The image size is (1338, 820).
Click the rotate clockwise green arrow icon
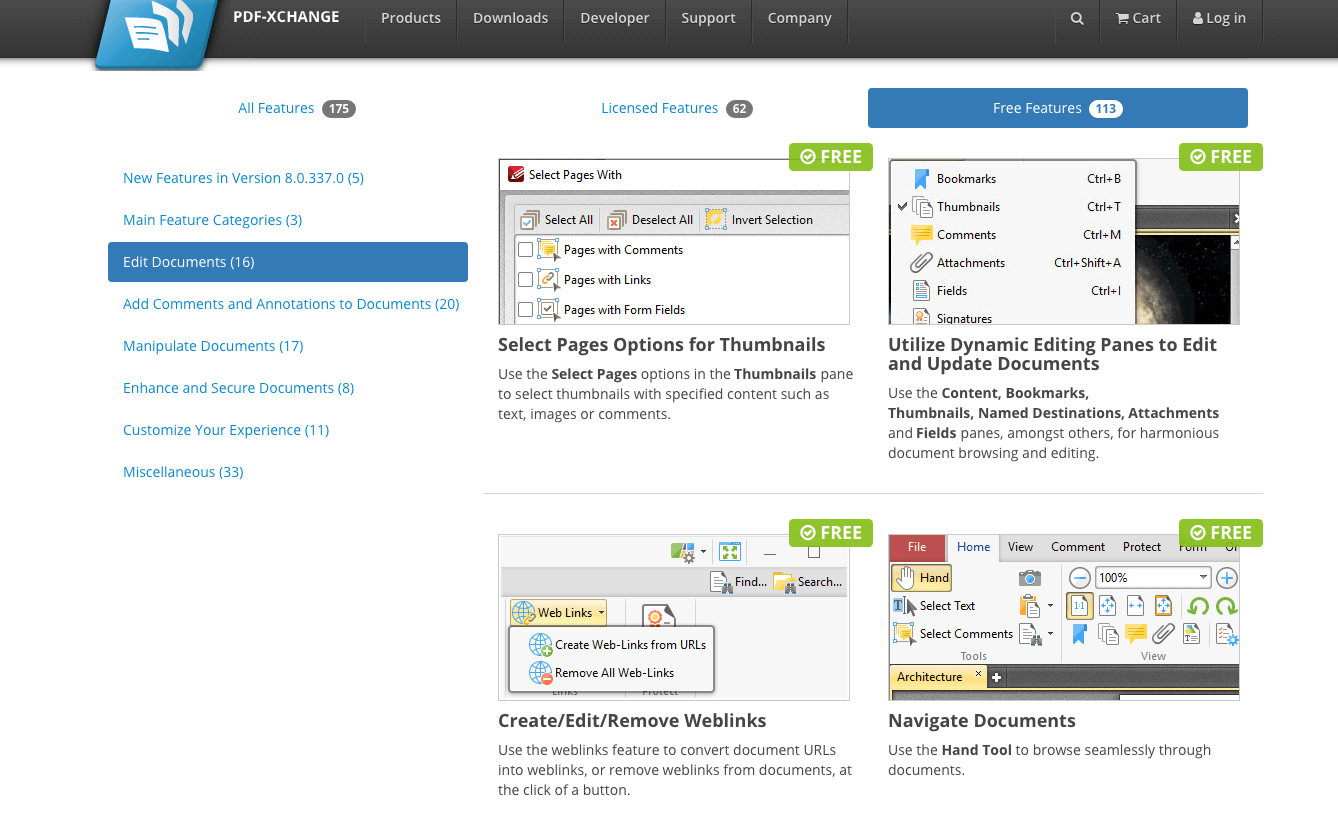(1227, 605)
